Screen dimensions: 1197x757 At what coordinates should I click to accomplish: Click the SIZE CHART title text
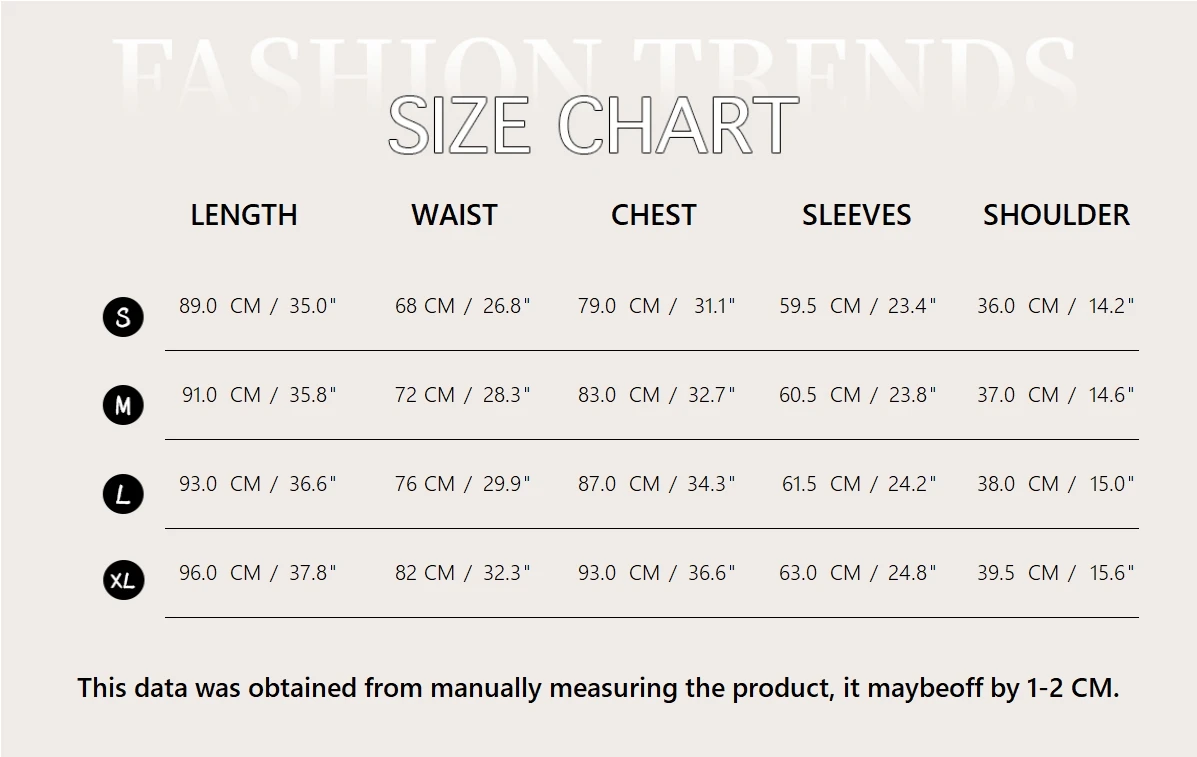[594, 125]
